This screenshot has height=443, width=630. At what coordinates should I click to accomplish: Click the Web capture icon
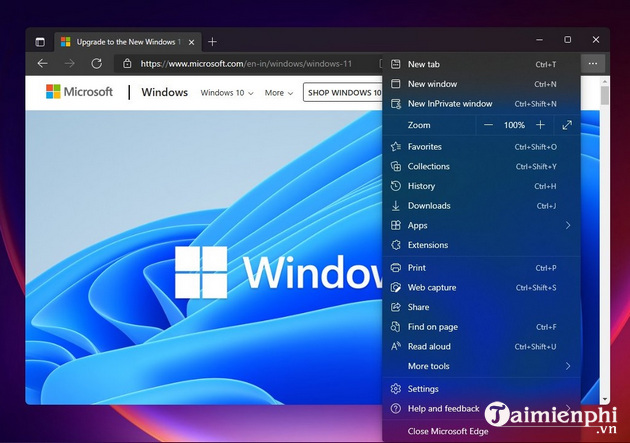point(396,288)
